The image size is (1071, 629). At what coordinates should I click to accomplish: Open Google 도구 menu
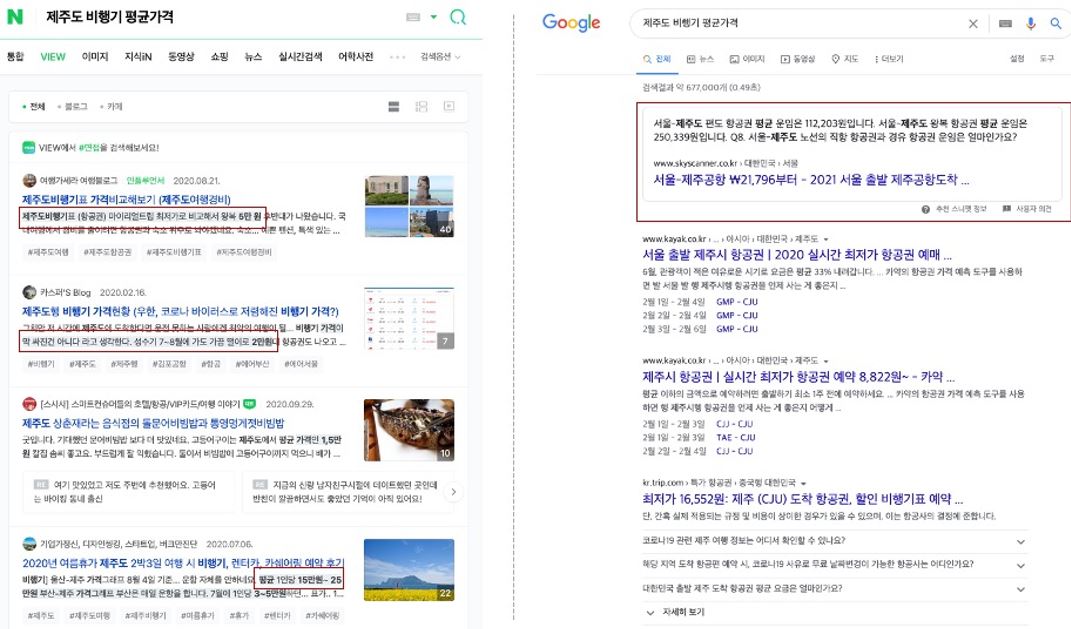point(1046,59)
